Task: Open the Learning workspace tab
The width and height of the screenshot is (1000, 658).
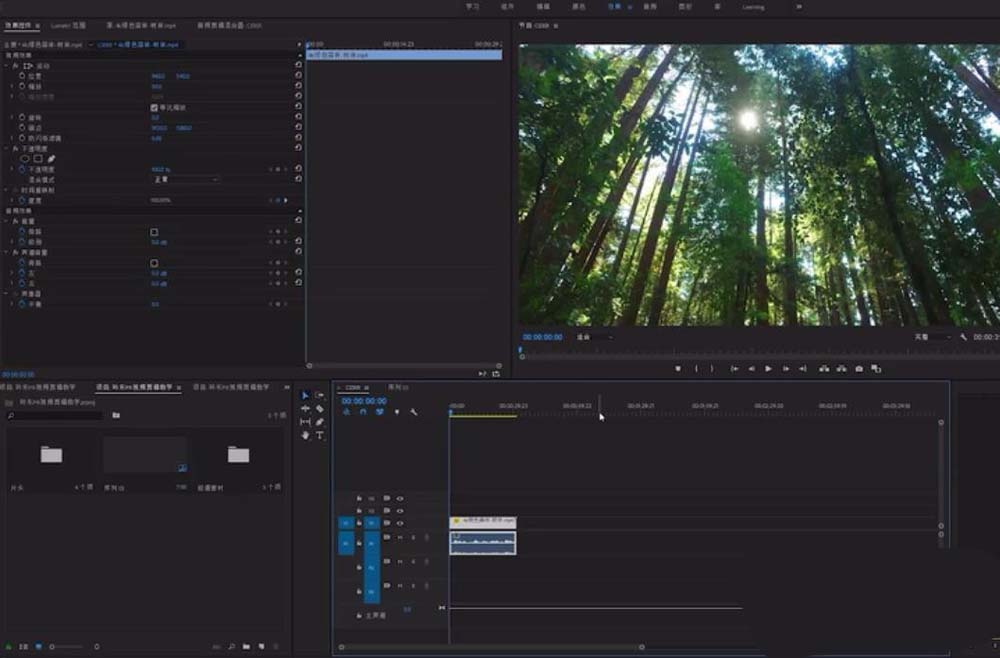Action: click(x=753, y=6)
